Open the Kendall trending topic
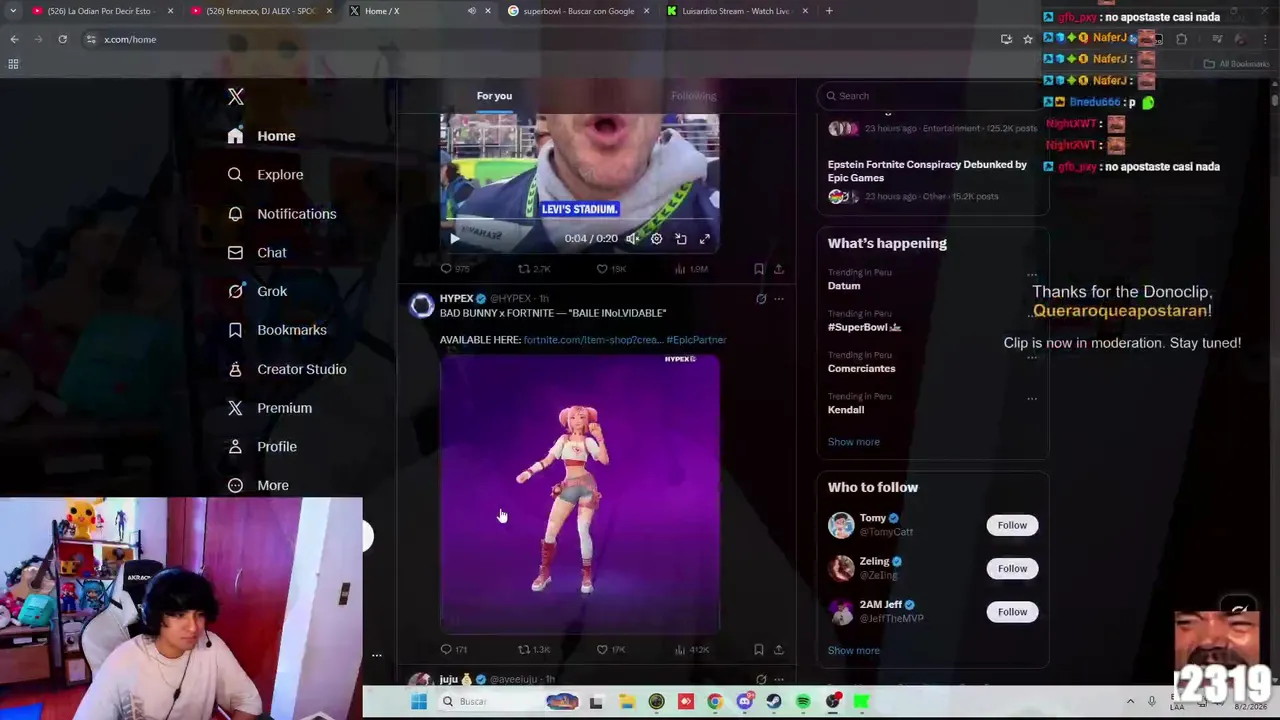Screen dimensions: 1280x720 point(845,409)
